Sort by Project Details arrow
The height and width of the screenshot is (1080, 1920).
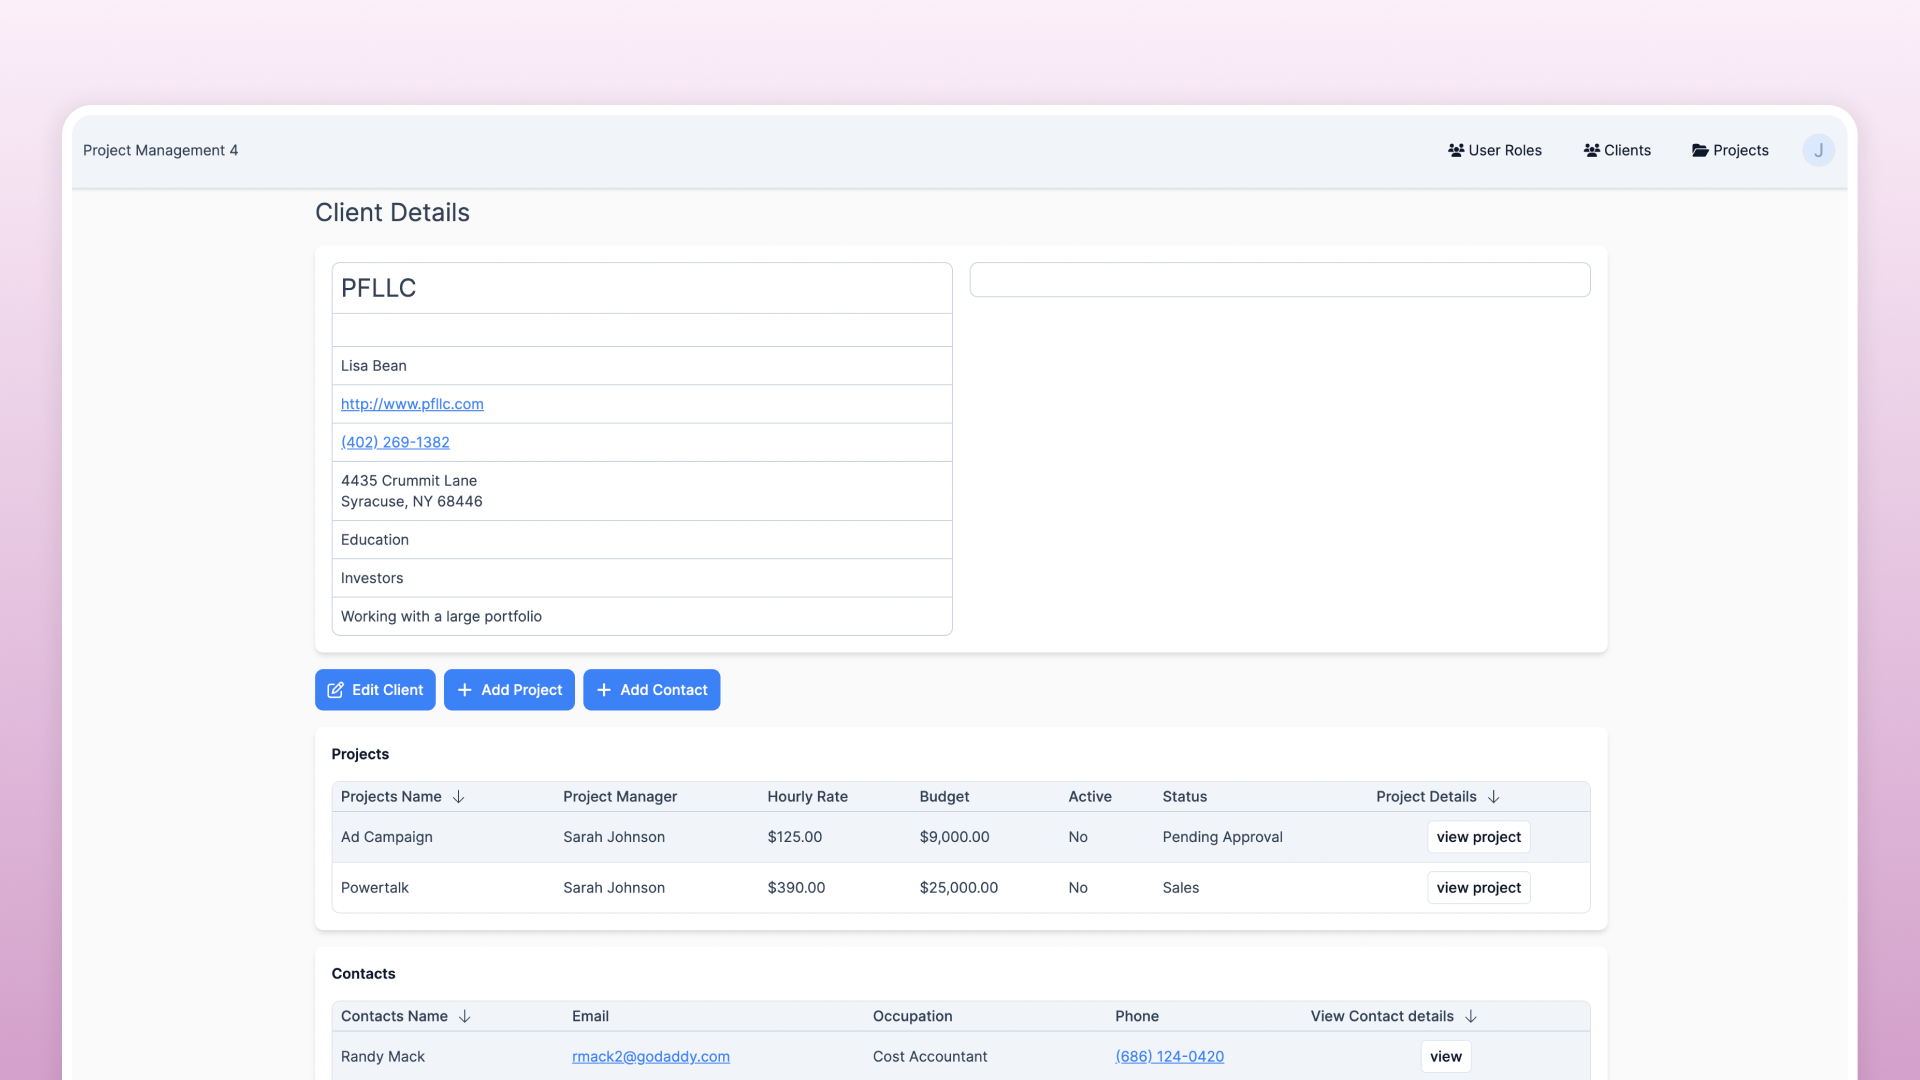pyautogui.click(x=1493, y=797)
